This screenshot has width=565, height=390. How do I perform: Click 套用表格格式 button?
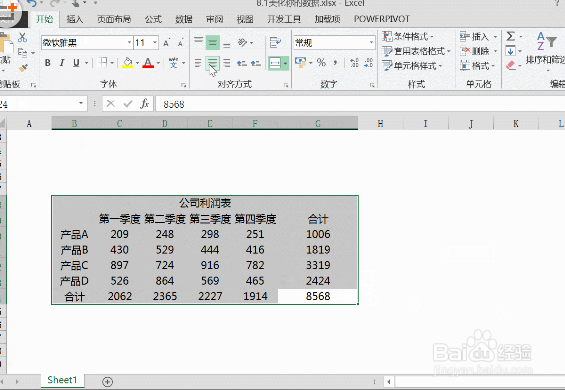click(x=416, y=51)
